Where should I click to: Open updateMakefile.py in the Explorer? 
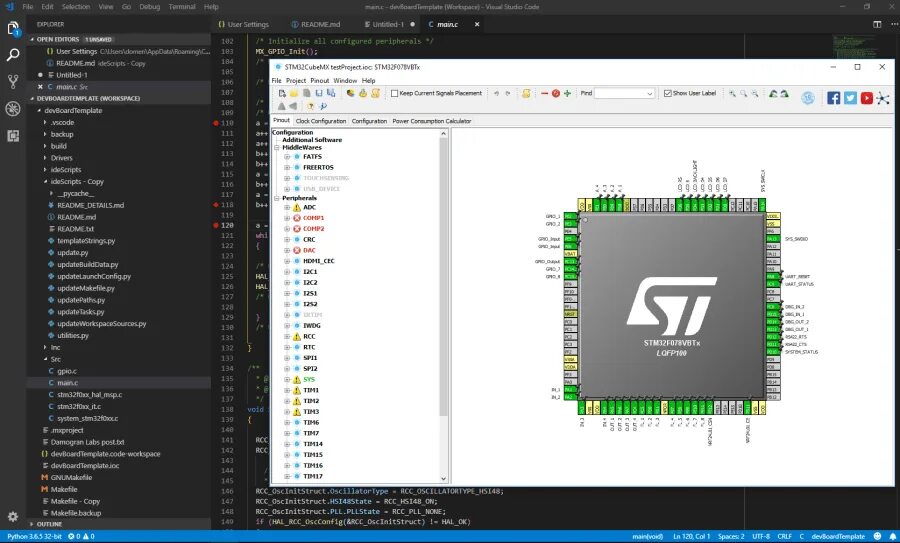click(86, 288)
